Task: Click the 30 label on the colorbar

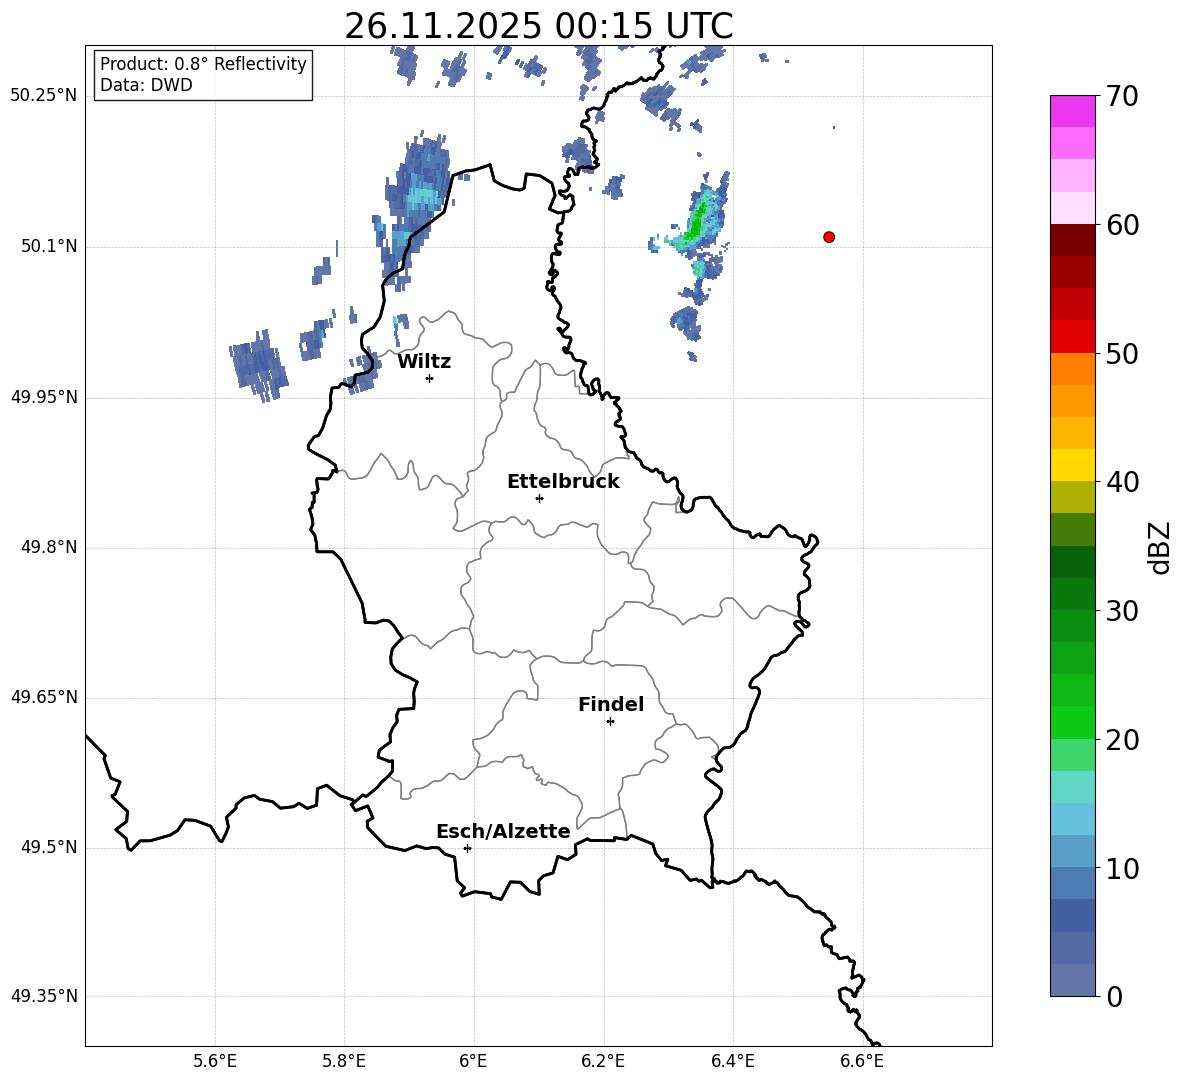Action: (1122, 611)
